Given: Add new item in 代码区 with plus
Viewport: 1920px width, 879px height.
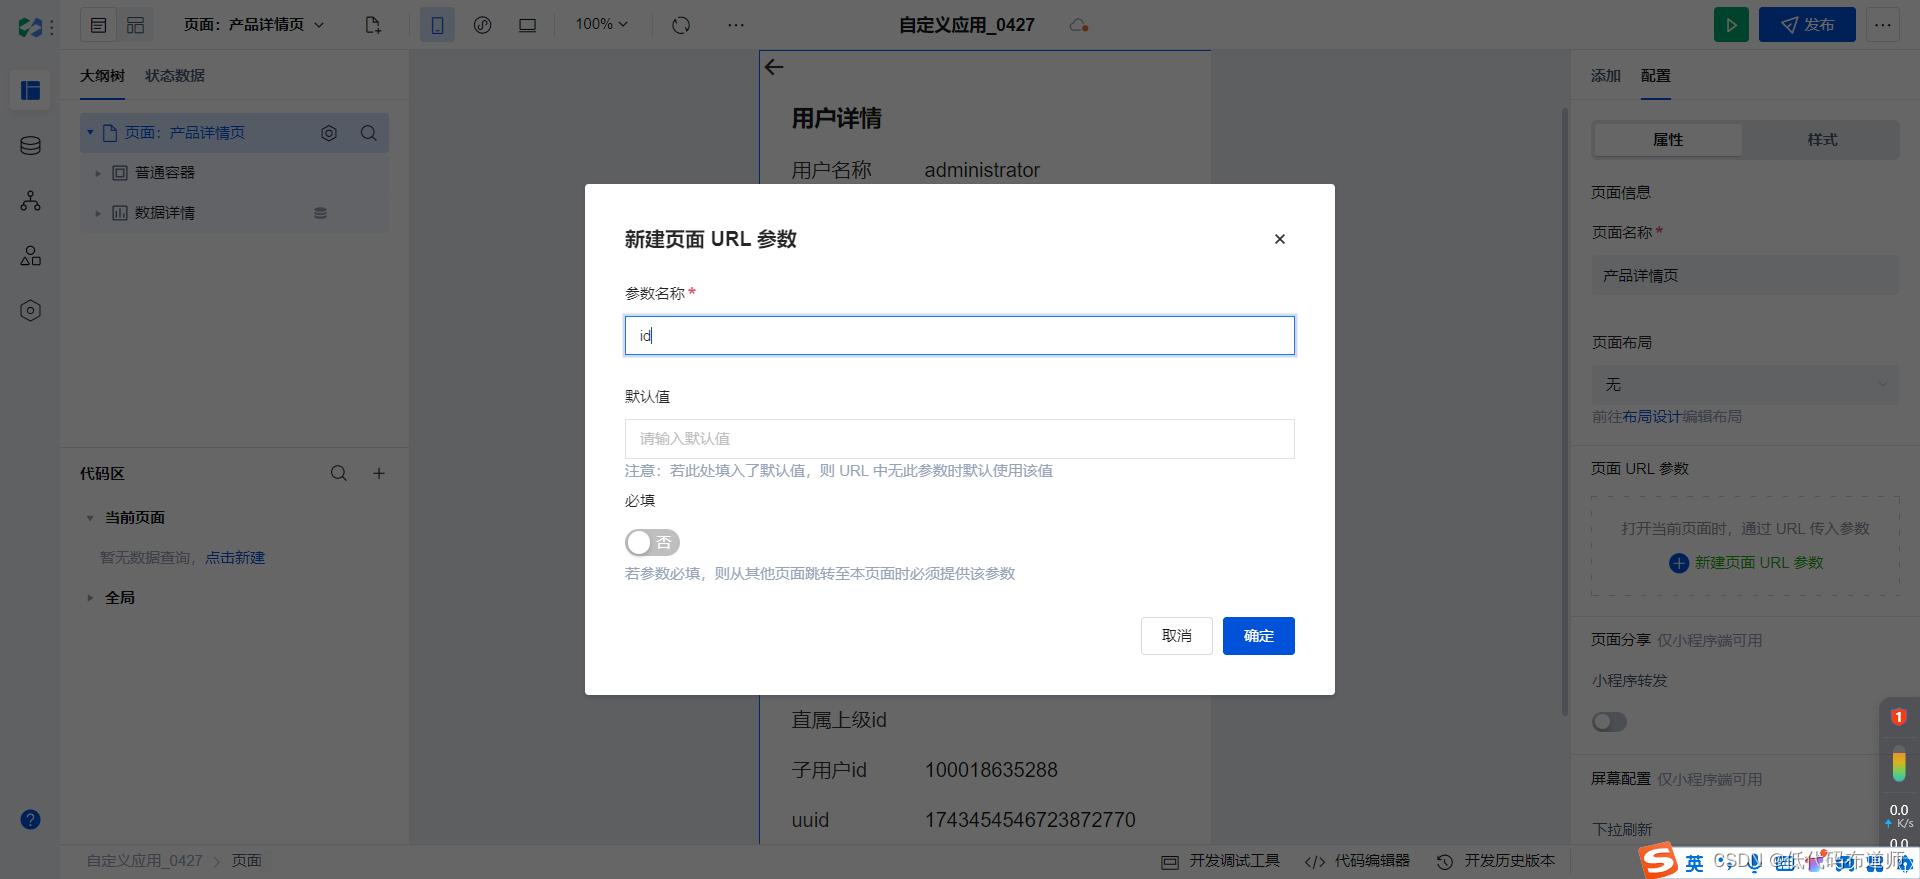Looking at the screenshot, I should (379, 473).
